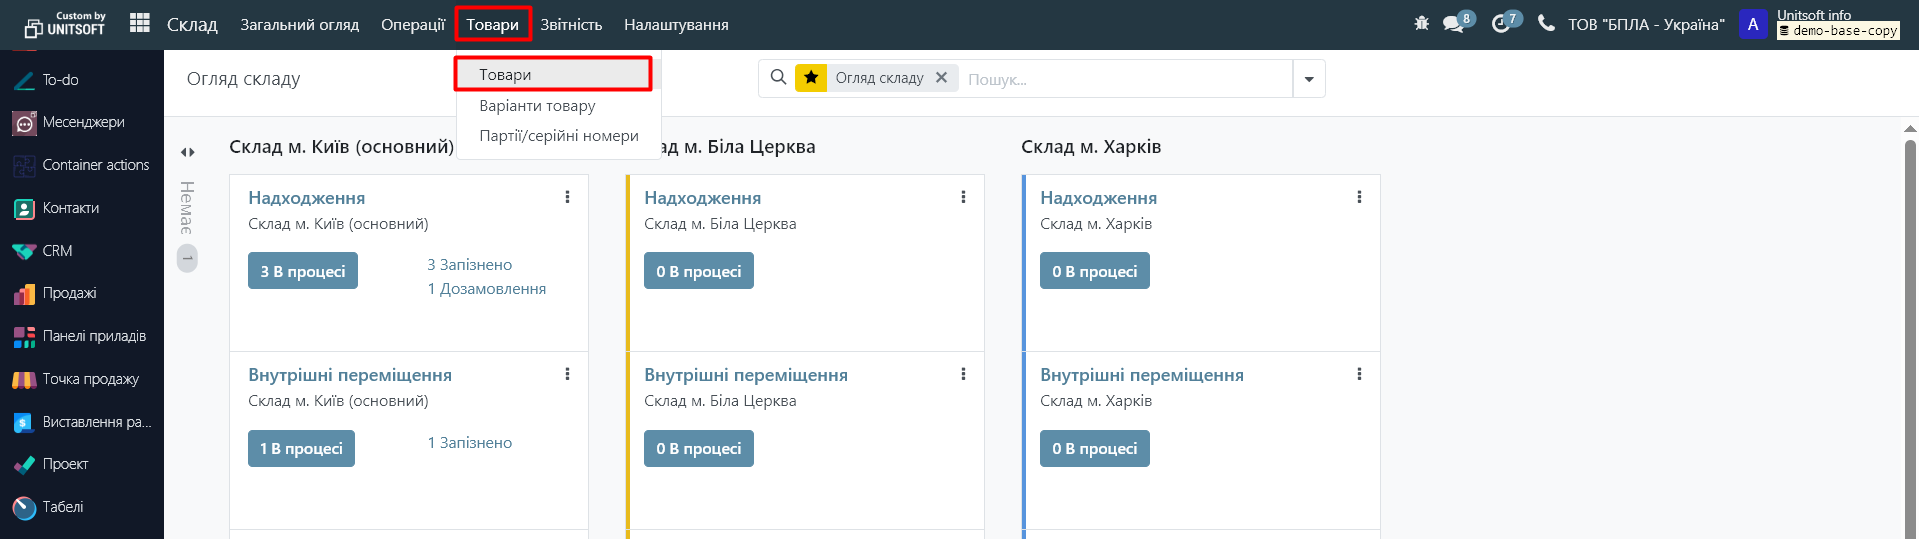Click the Unitsoft logo in top bar
Screen dimensions: 1919x539
(65, 23)
